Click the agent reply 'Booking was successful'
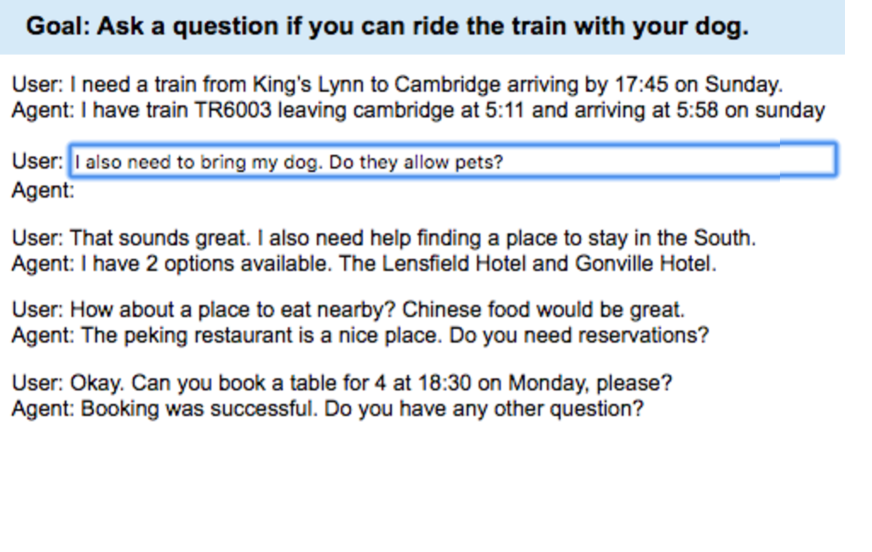The width and height of the screenshot is (872, 552). coord(327,409)
